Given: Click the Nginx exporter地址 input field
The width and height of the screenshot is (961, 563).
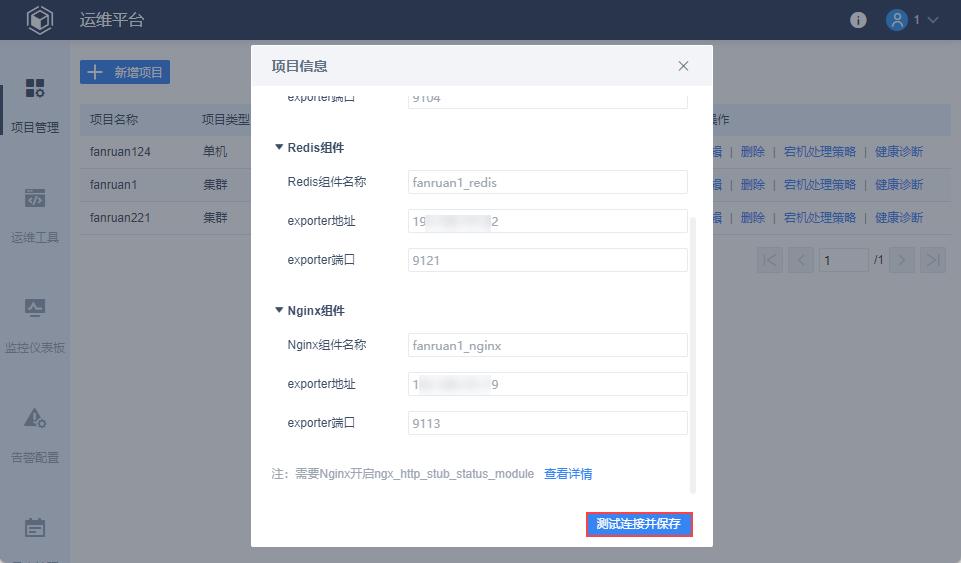Looking at the screenshot, I should (547, 384).
